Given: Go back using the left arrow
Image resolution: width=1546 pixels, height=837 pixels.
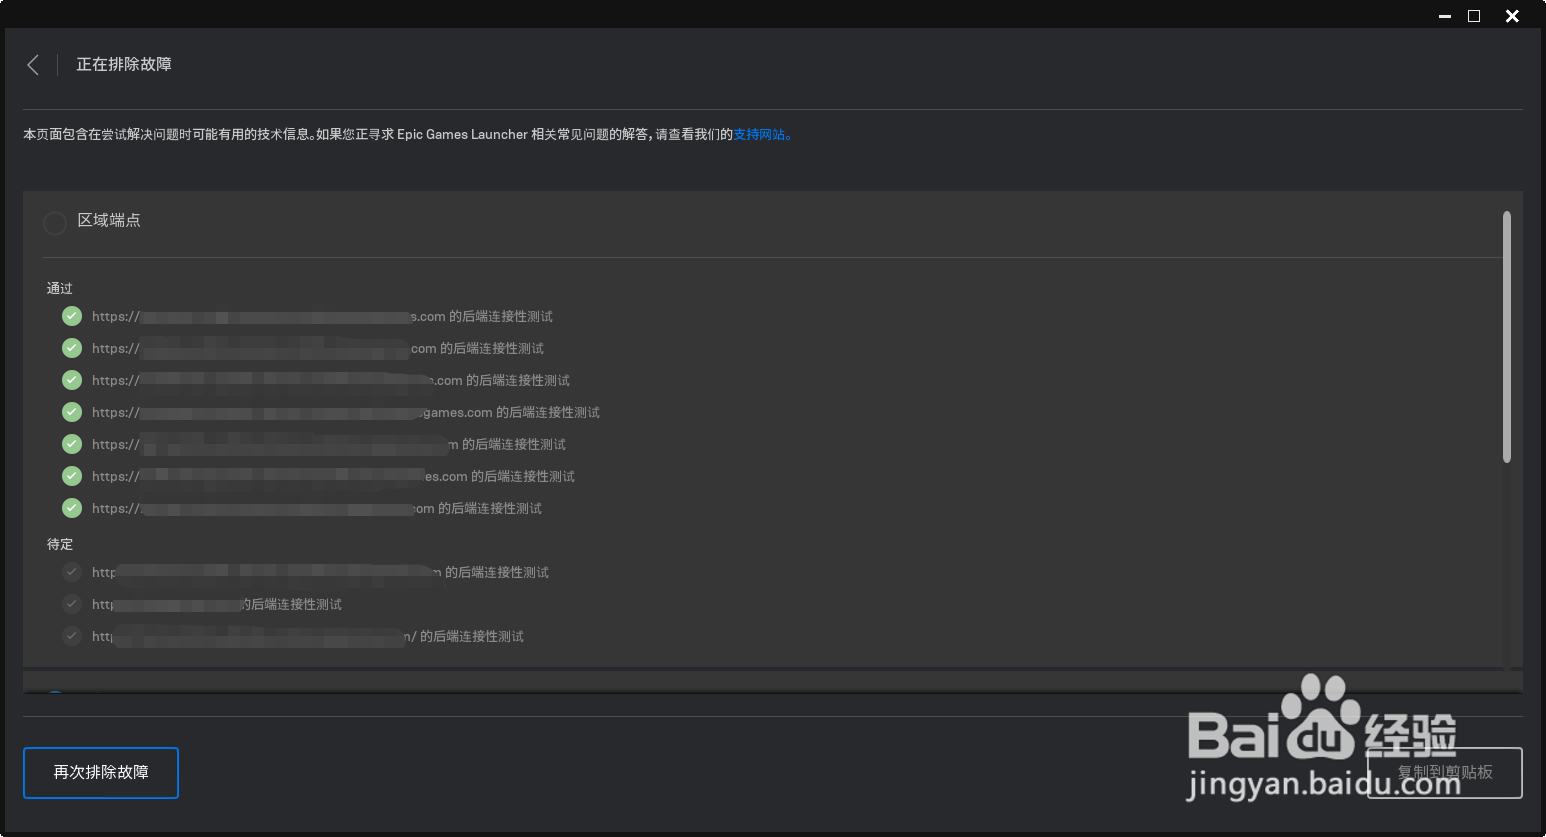Looking at the screenshot, I should 33,65.
